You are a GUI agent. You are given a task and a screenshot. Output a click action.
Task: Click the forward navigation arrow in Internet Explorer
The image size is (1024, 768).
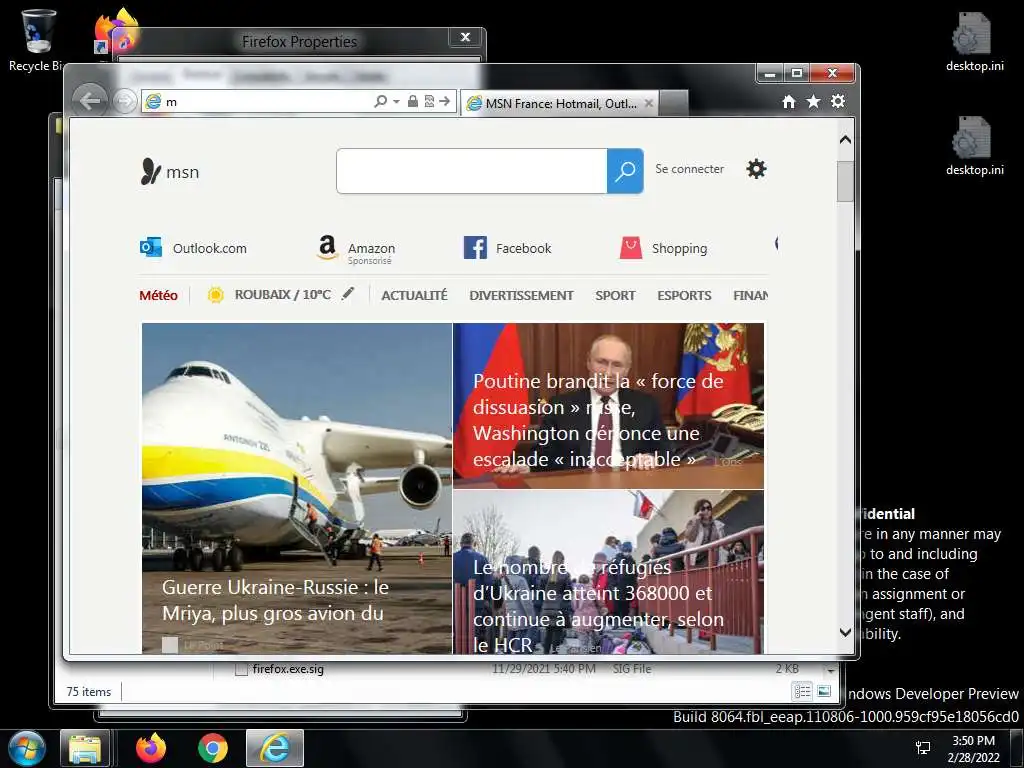(123, 101)
